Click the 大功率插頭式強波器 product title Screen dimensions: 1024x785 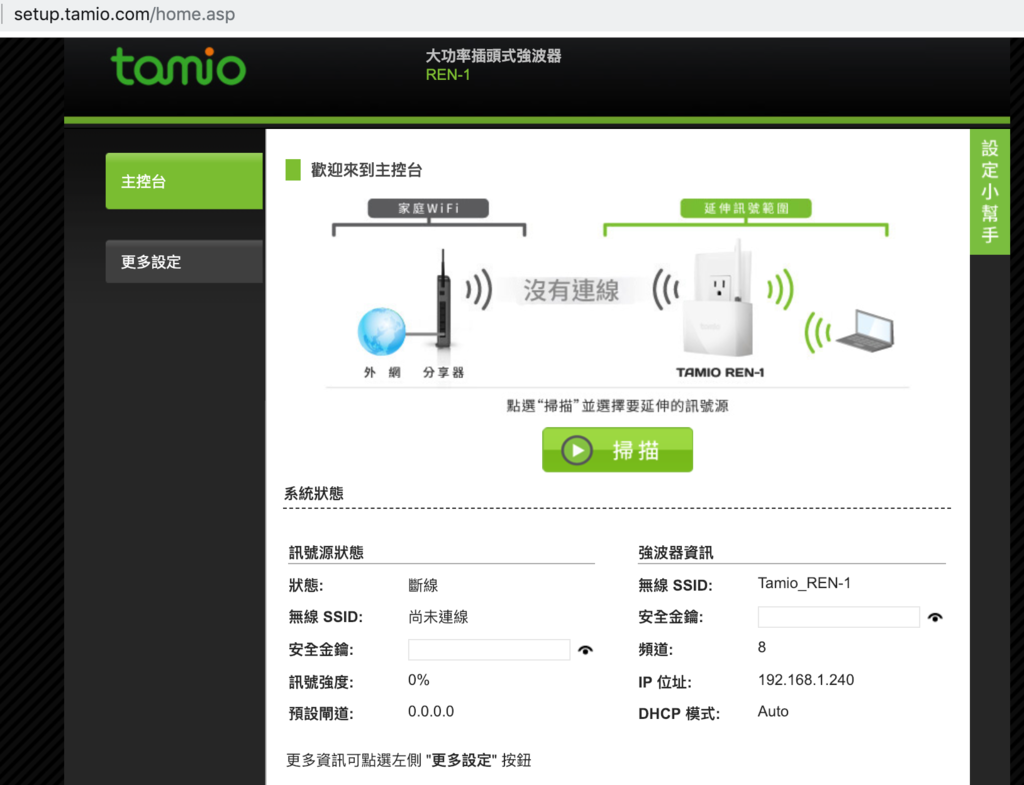pos(494,56)
